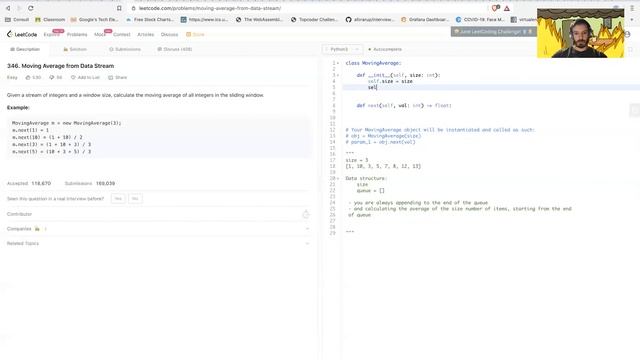This screenshot has height=360, width=640.
Task: Dislike the problem with the thumbs-down icon
Action: tap(51, 78)
